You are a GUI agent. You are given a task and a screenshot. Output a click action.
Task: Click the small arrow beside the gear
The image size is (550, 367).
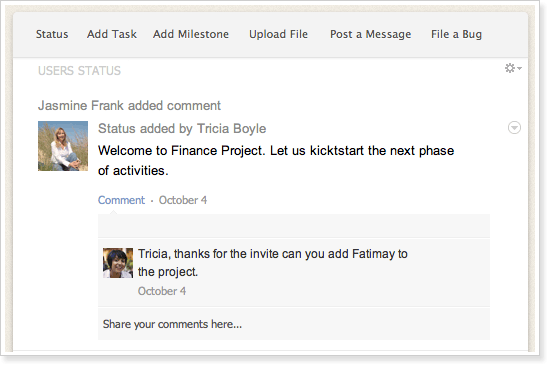pos(519,68)
